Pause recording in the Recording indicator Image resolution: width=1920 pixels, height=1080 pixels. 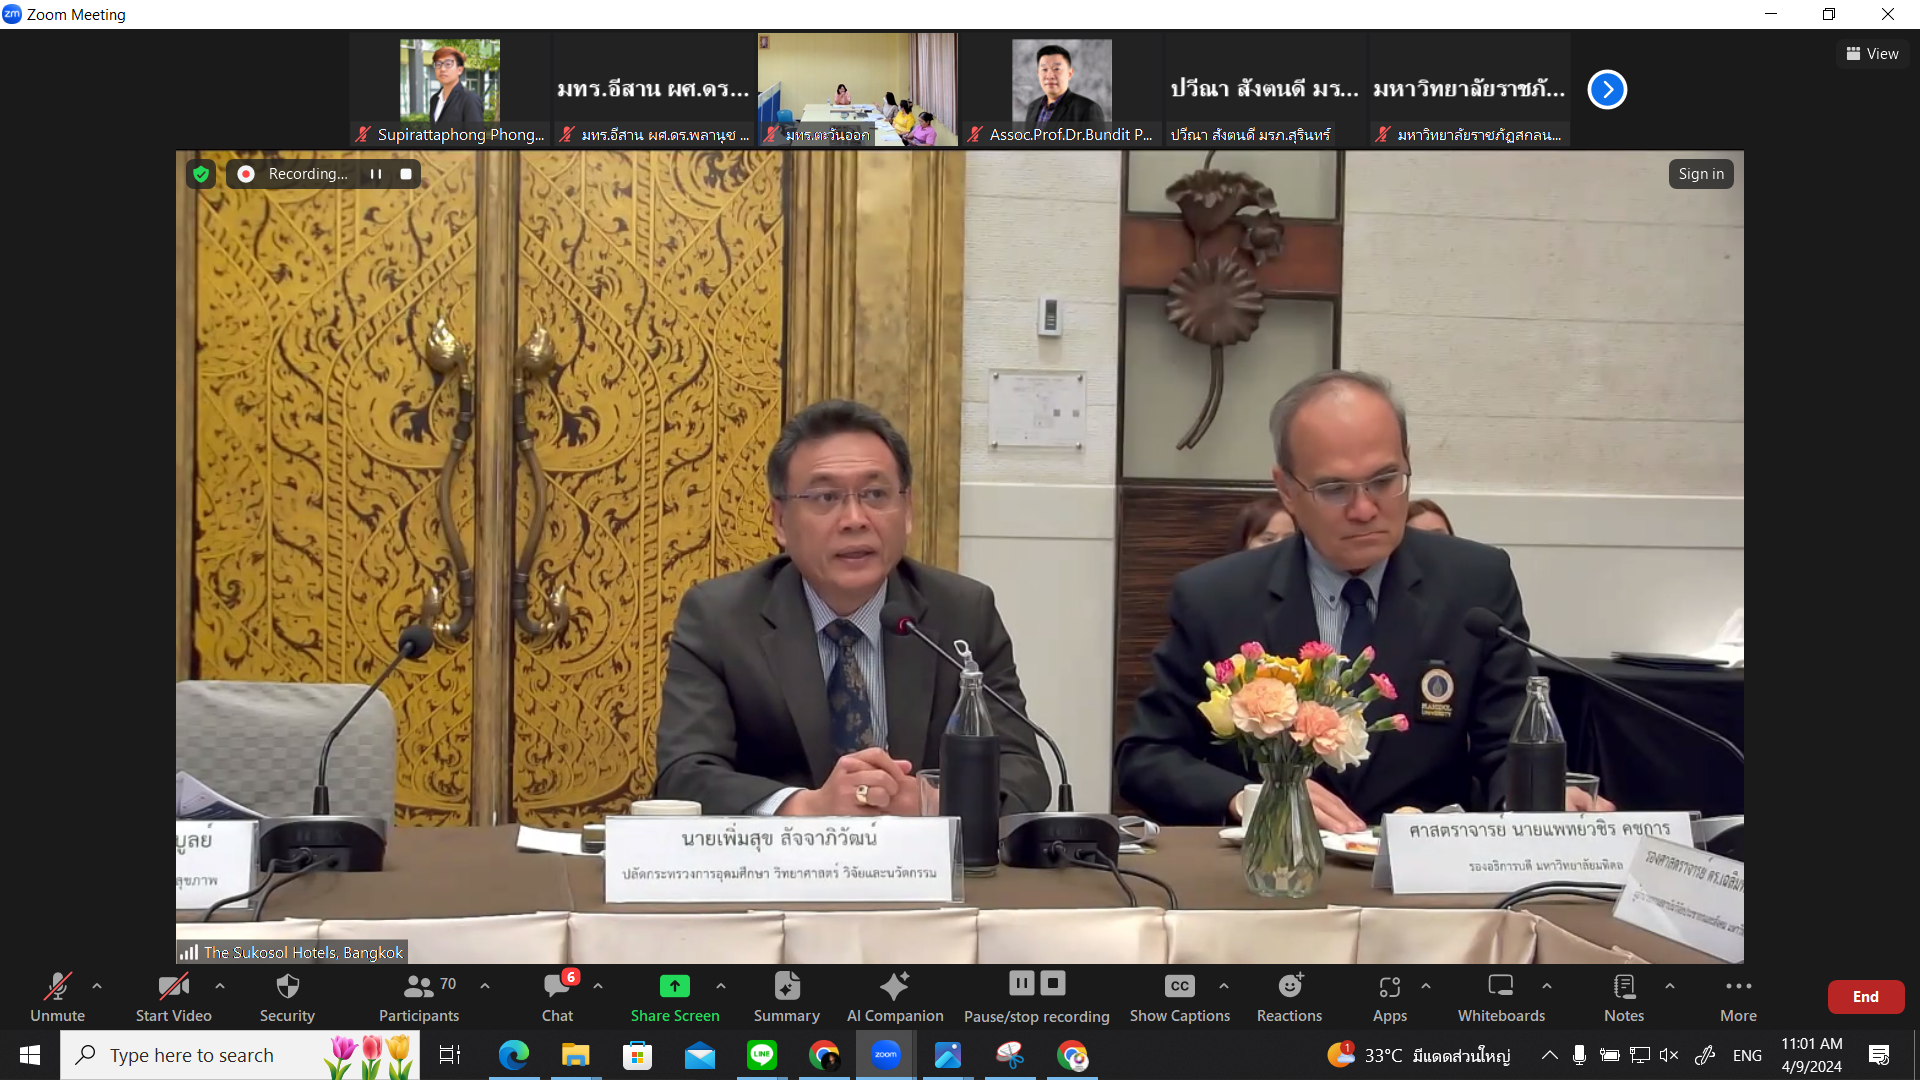[x=376, y=174]
